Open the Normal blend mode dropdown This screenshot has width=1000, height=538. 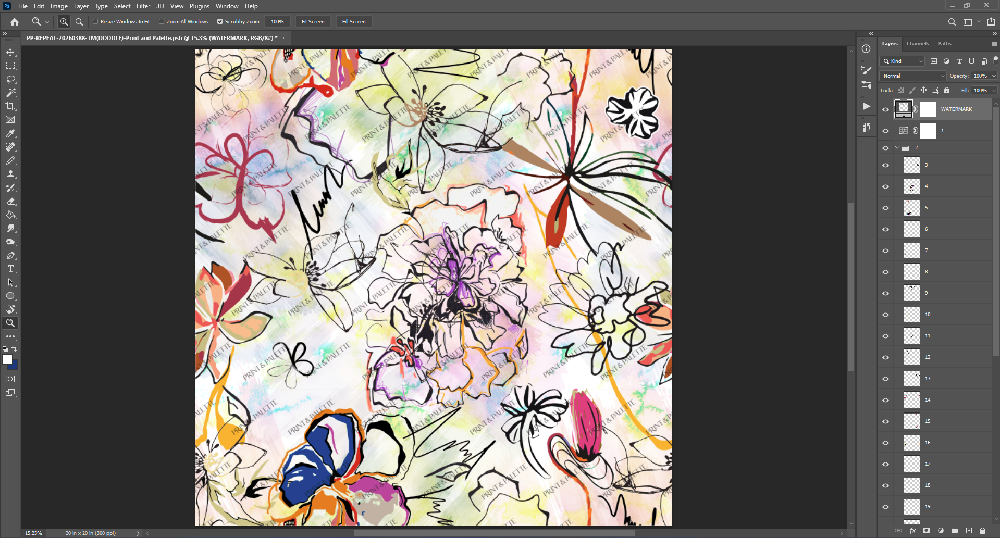tap(913, 76)
